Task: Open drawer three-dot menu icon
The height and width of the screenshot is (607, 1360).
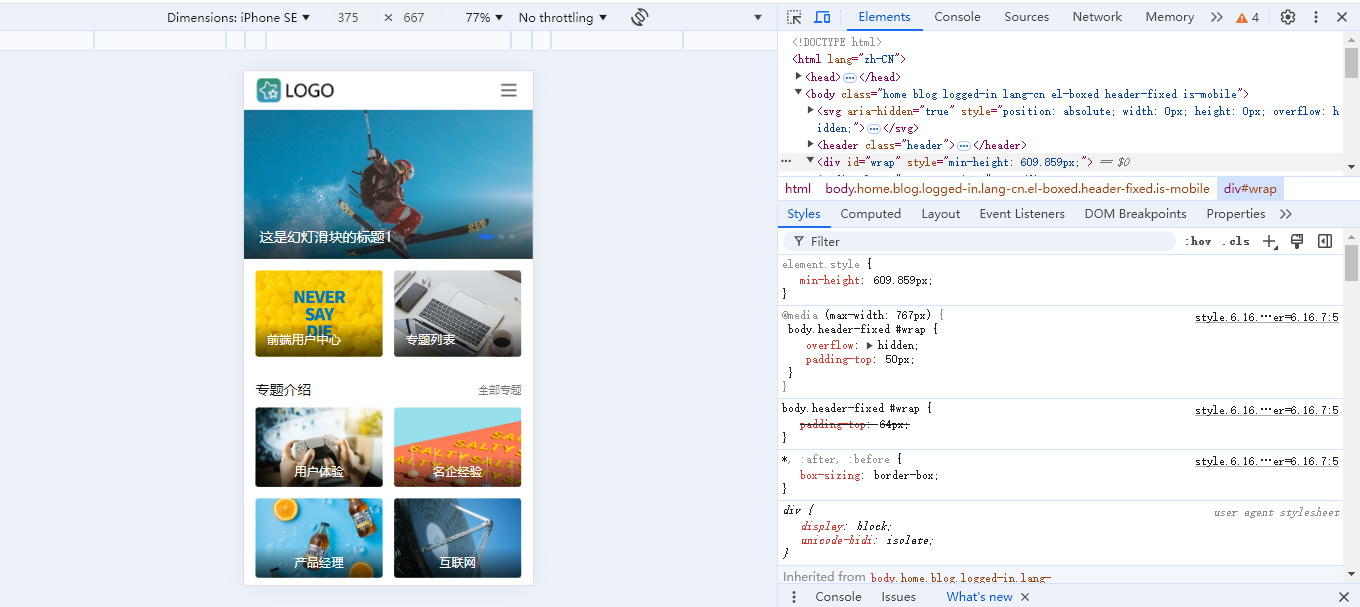Action: pos(794,597)
